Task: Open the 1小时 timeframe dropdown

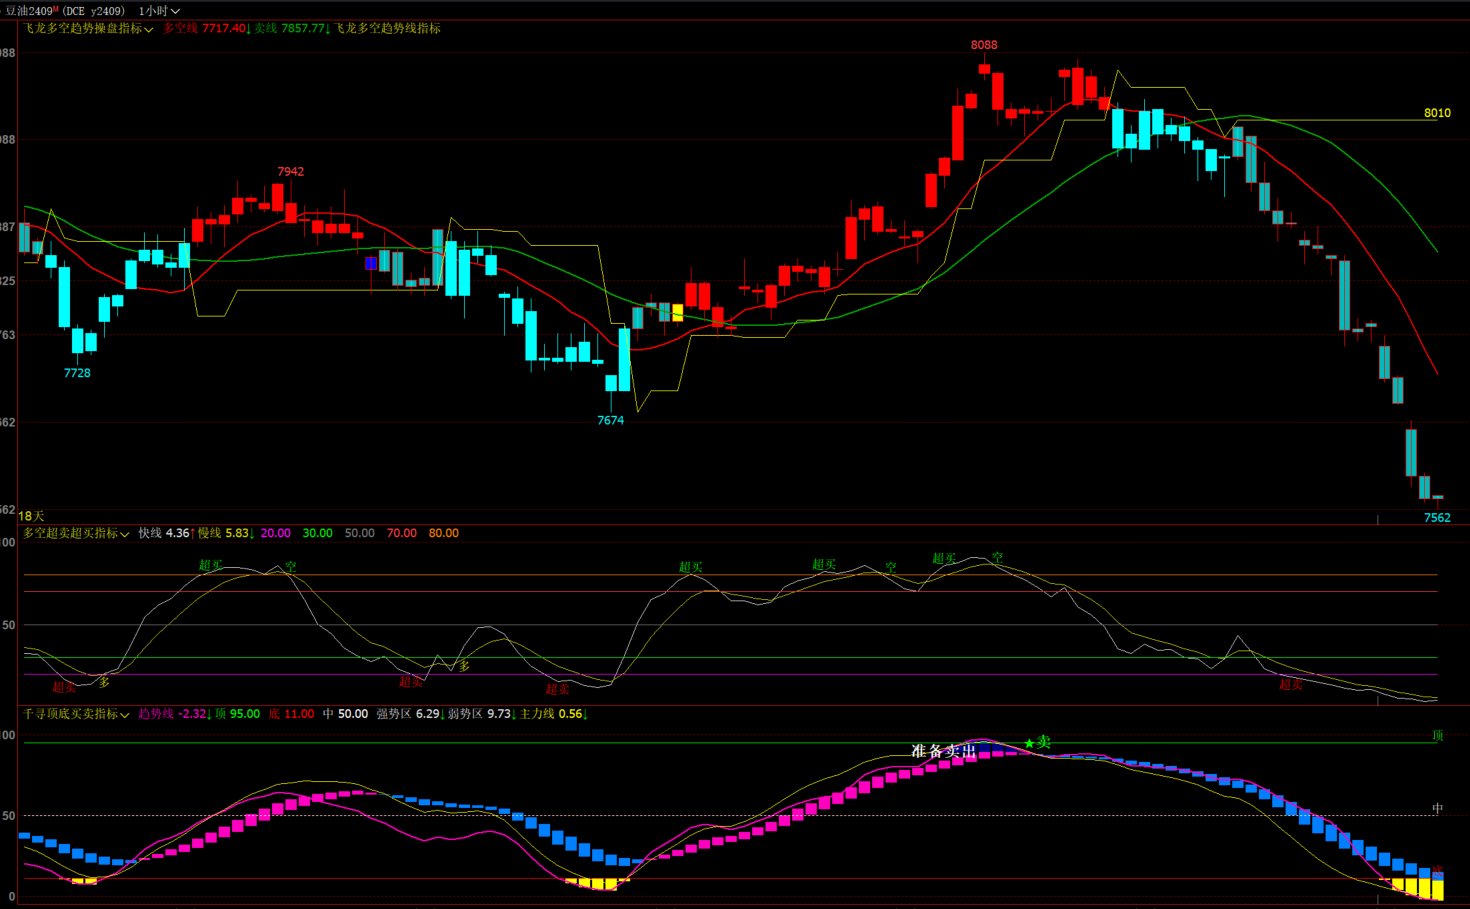Action: tap(159, 11)
